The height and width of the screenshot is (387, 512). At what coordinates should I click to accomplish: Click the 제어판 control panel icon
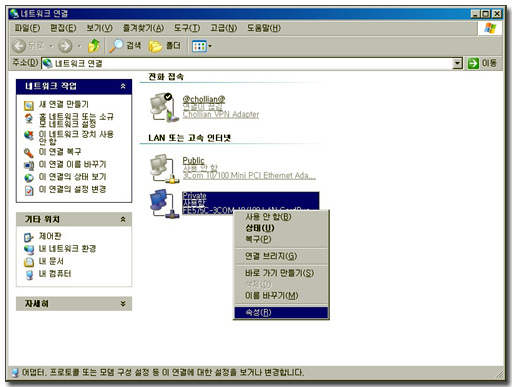[29, 237]
